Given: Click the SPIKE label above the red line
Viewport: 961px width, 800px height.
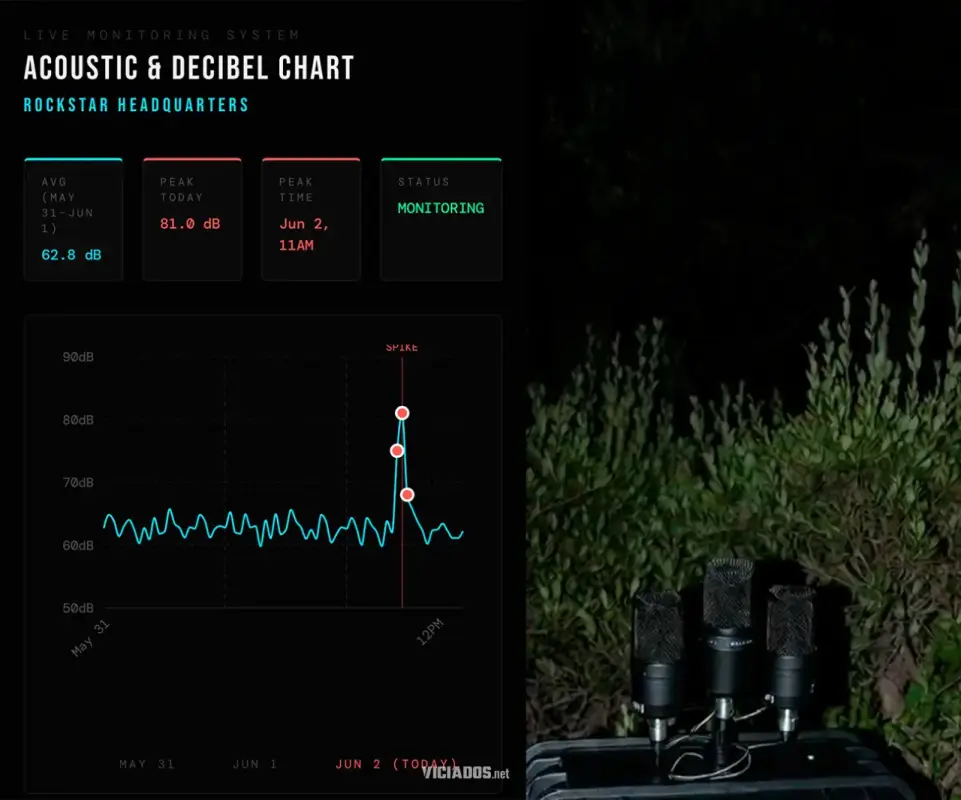Looking at the screenshot, I should point(402,348).
